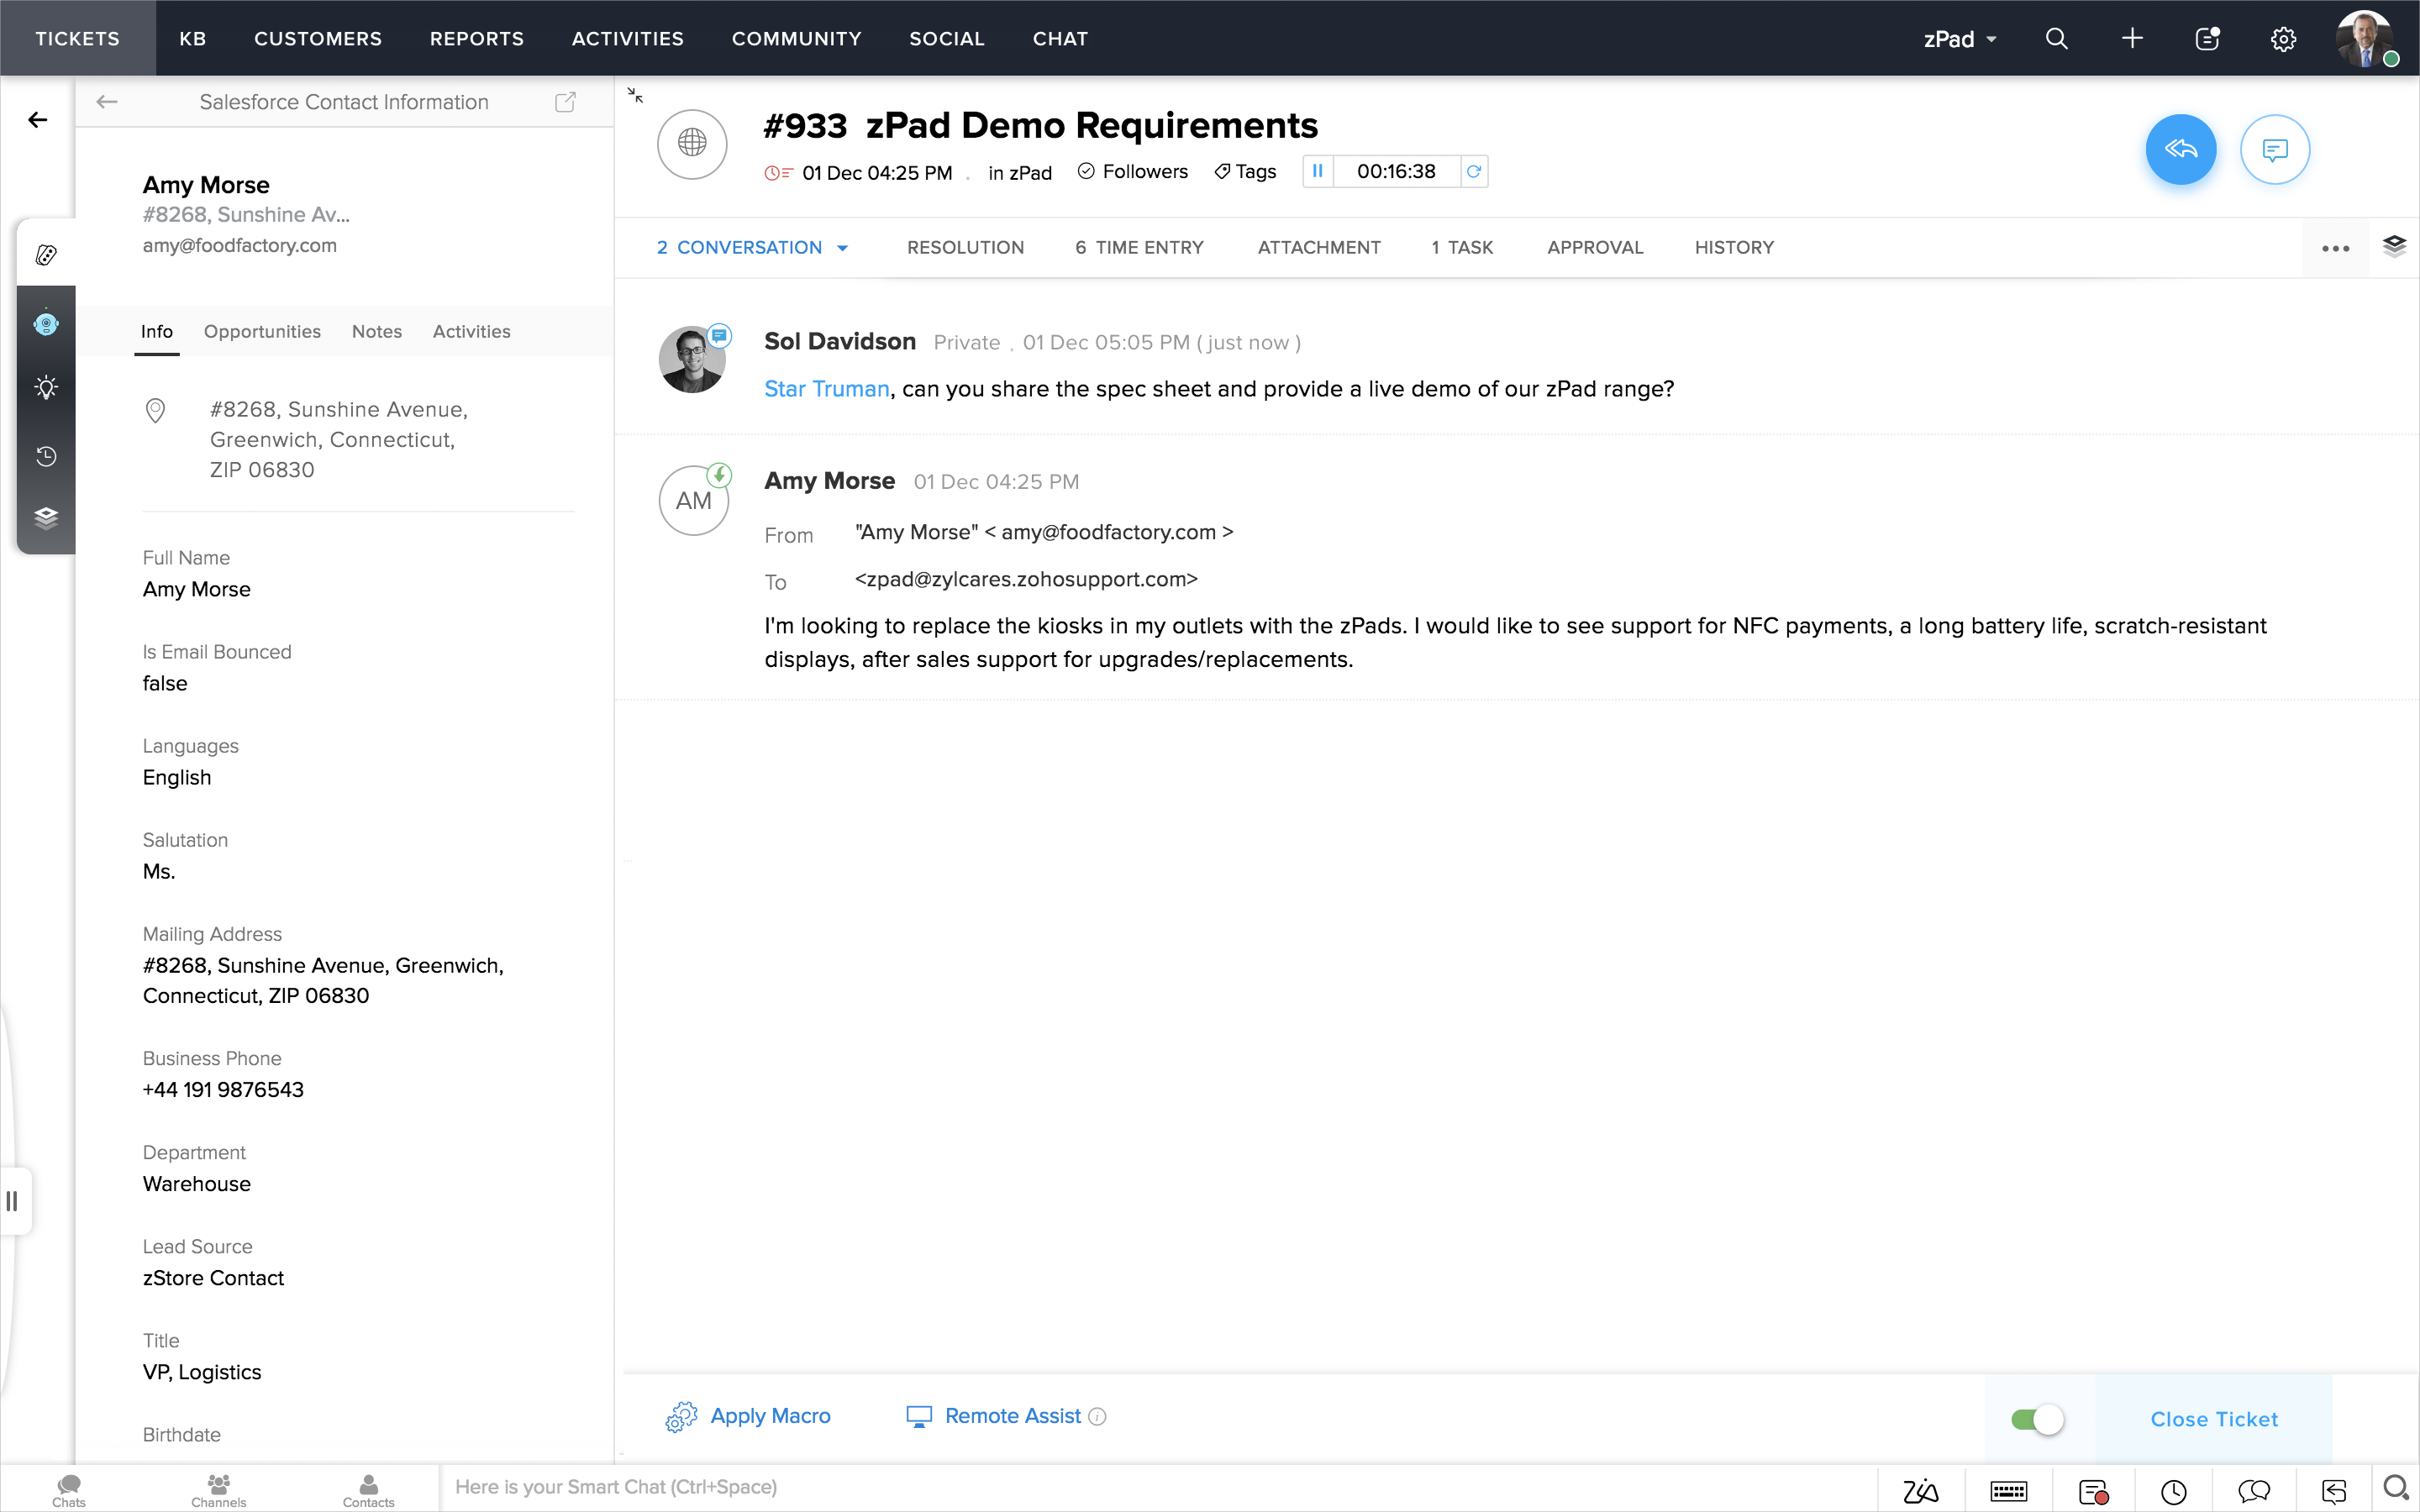Screen dimensions: 2420x1512
Task: Click the lightbulb icon in left sidebar
Action: pos(46,388)
